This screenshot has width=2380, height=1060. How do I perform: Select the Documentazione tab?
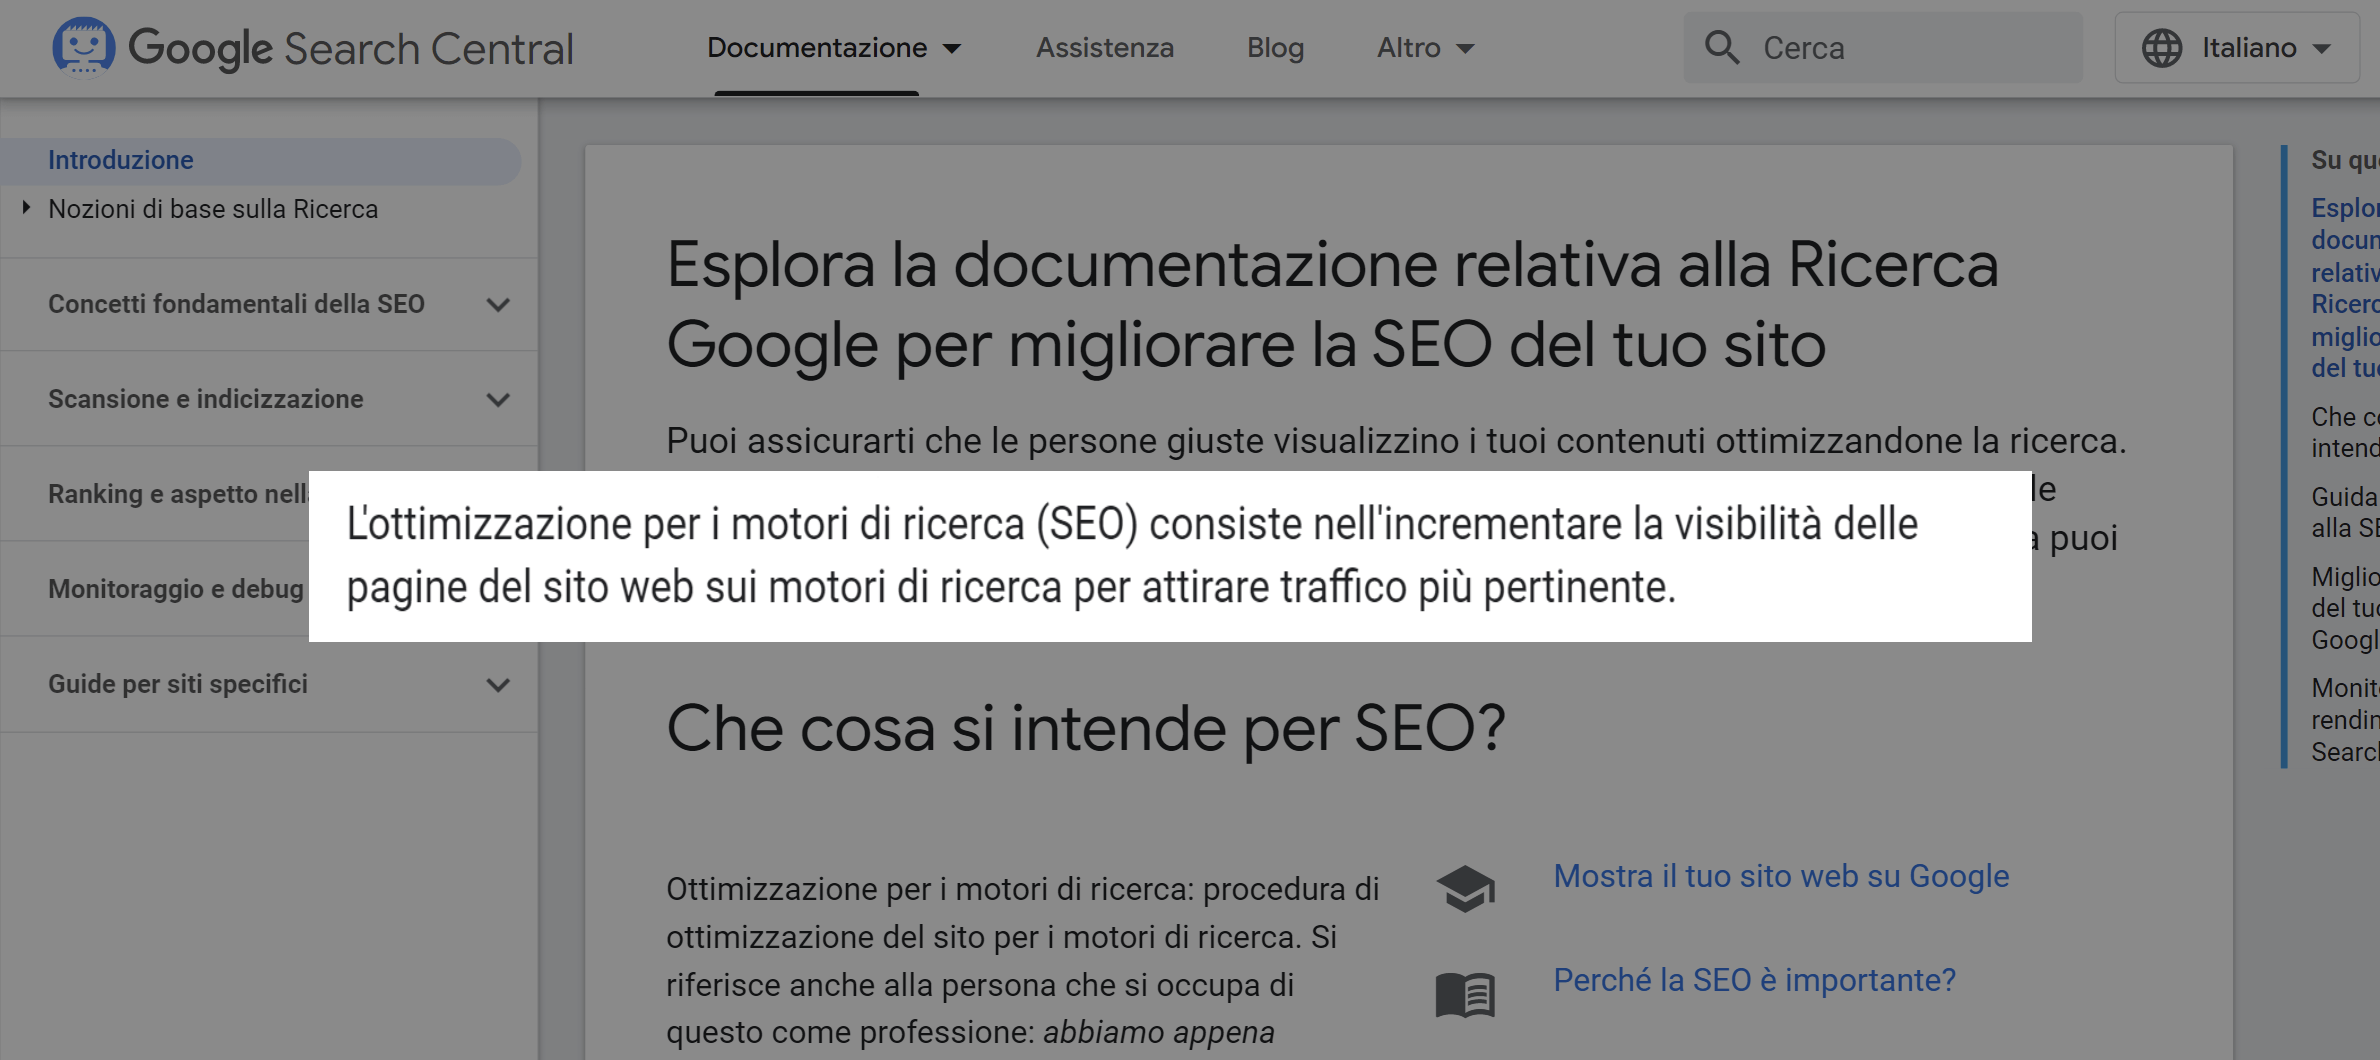(817, 48)
